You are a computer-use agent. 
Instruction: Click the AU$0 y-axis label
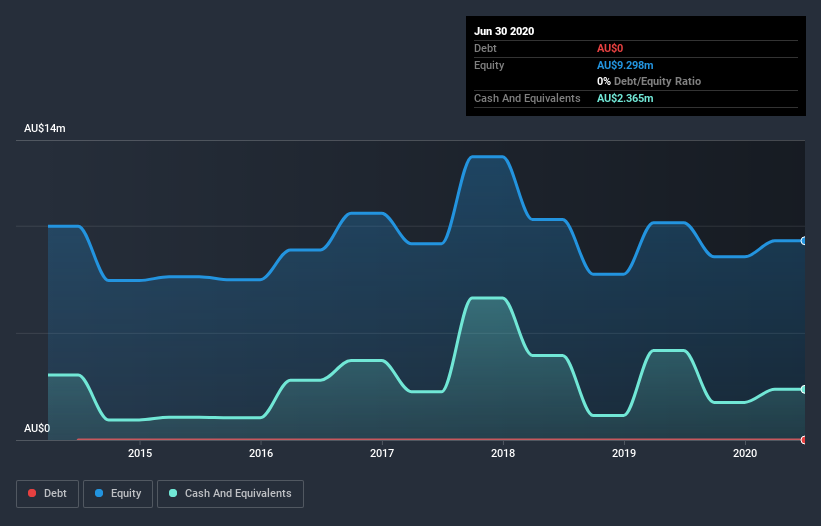pyautogui.click(x=37, y=428)
